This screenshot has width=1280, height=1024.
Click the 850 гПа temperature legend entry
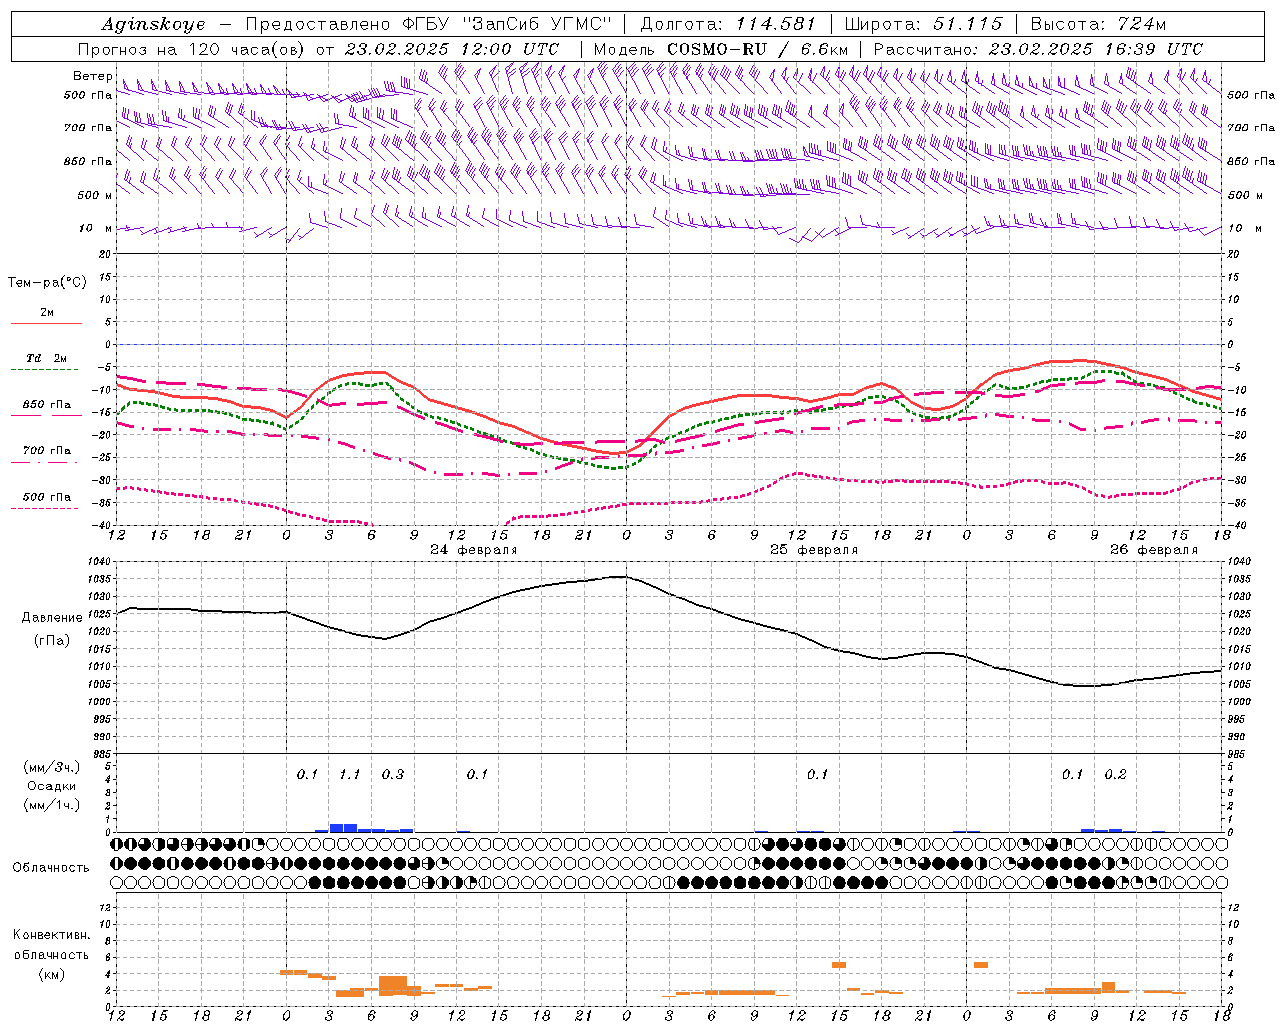[47, 405]
